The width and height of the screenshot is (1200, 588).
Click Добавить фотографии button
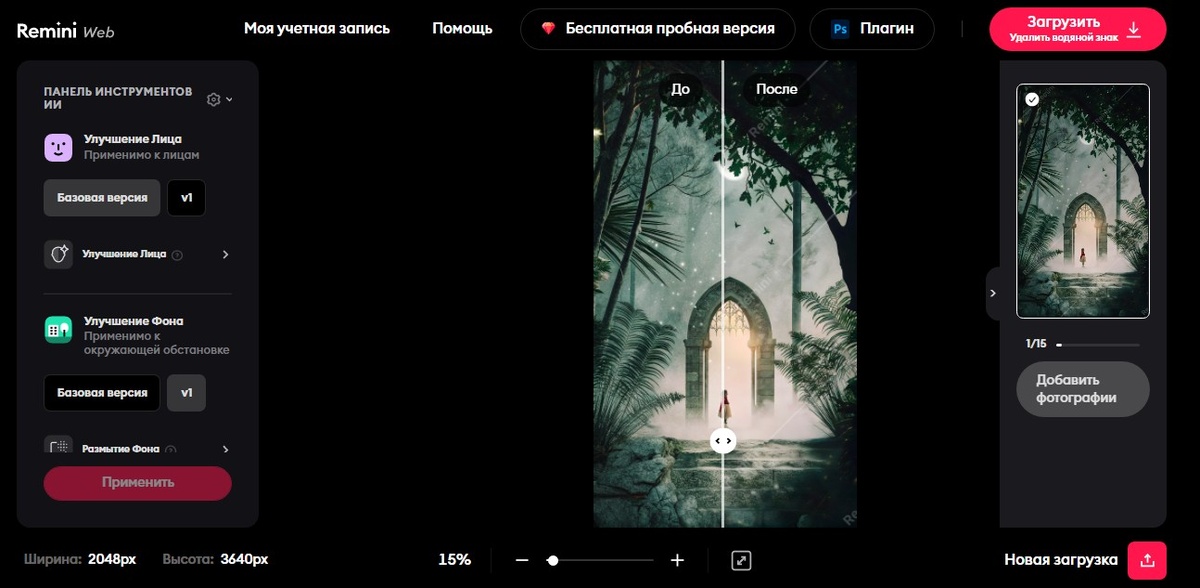tap(1083, 389)
